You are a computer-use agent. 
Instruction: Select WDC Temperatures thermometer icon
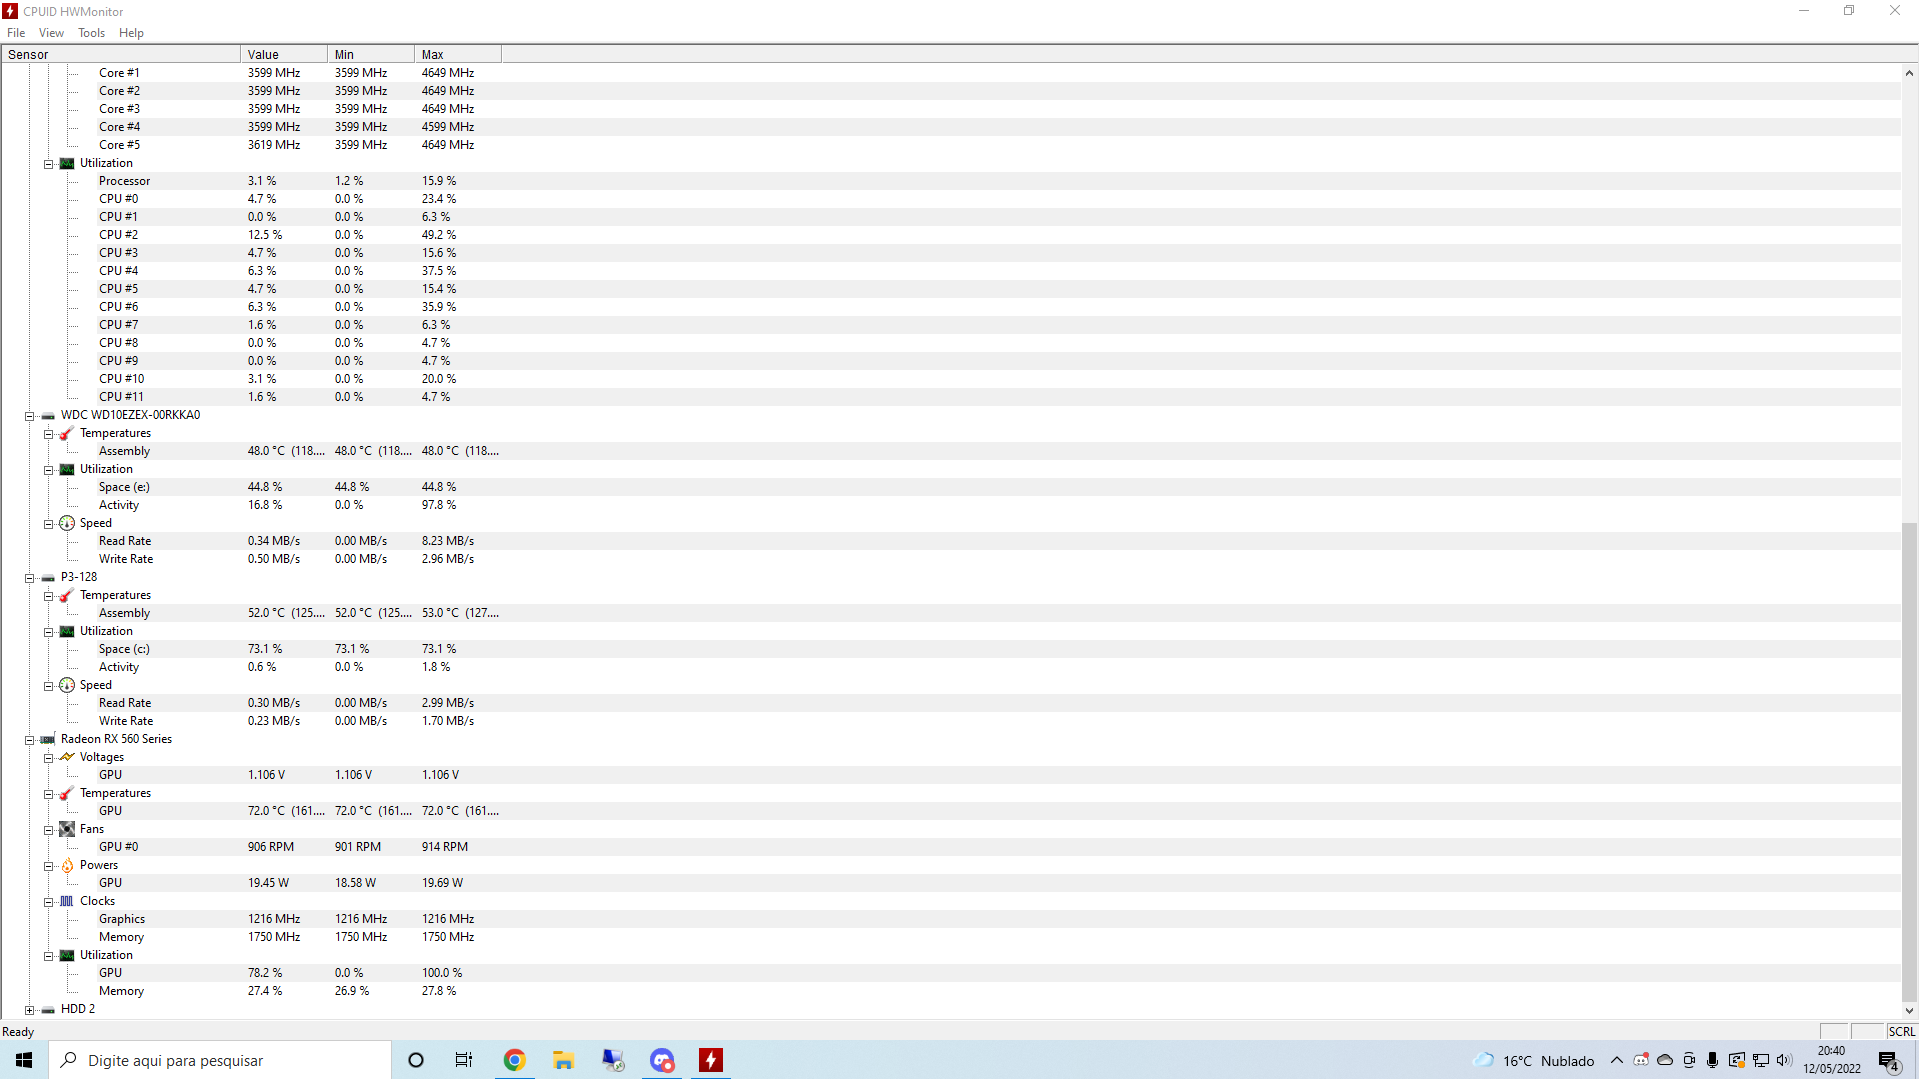pos(67,433)
